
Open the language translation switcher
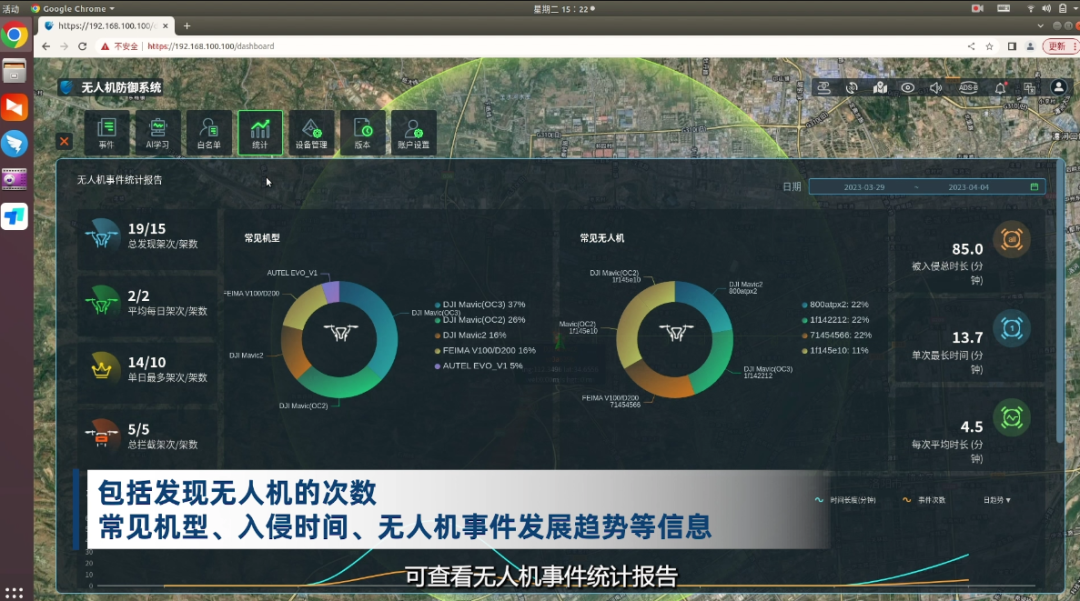(x=1028, y=88)
